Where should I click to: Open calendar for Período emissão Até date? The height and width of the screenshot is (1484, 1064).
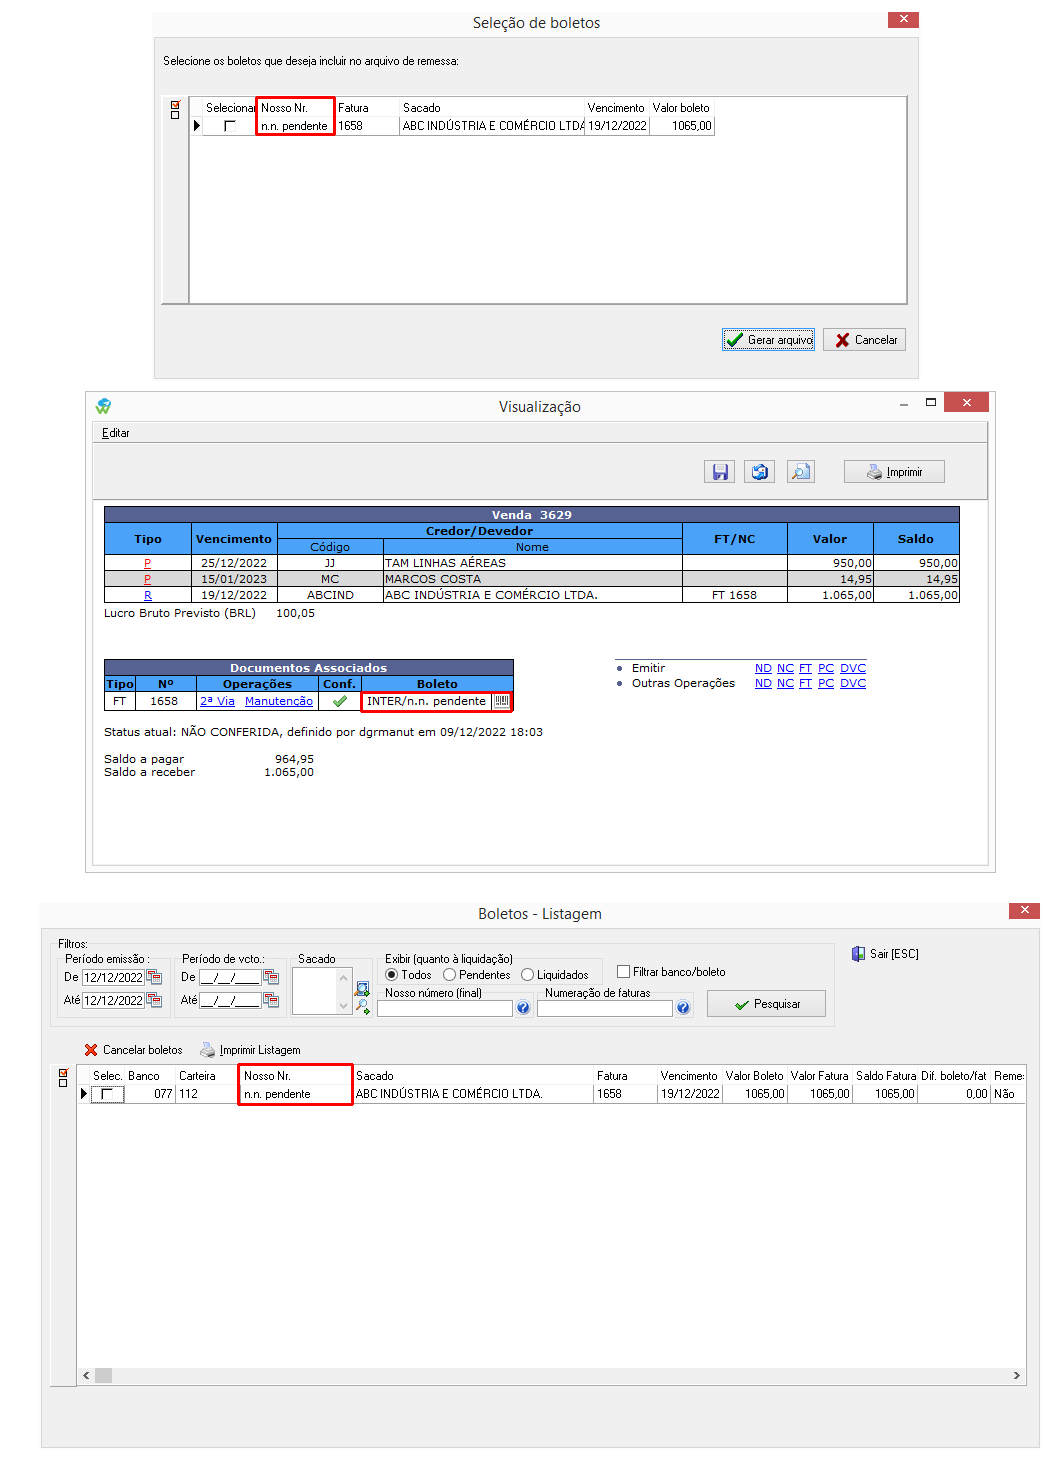coord(154,1000)
